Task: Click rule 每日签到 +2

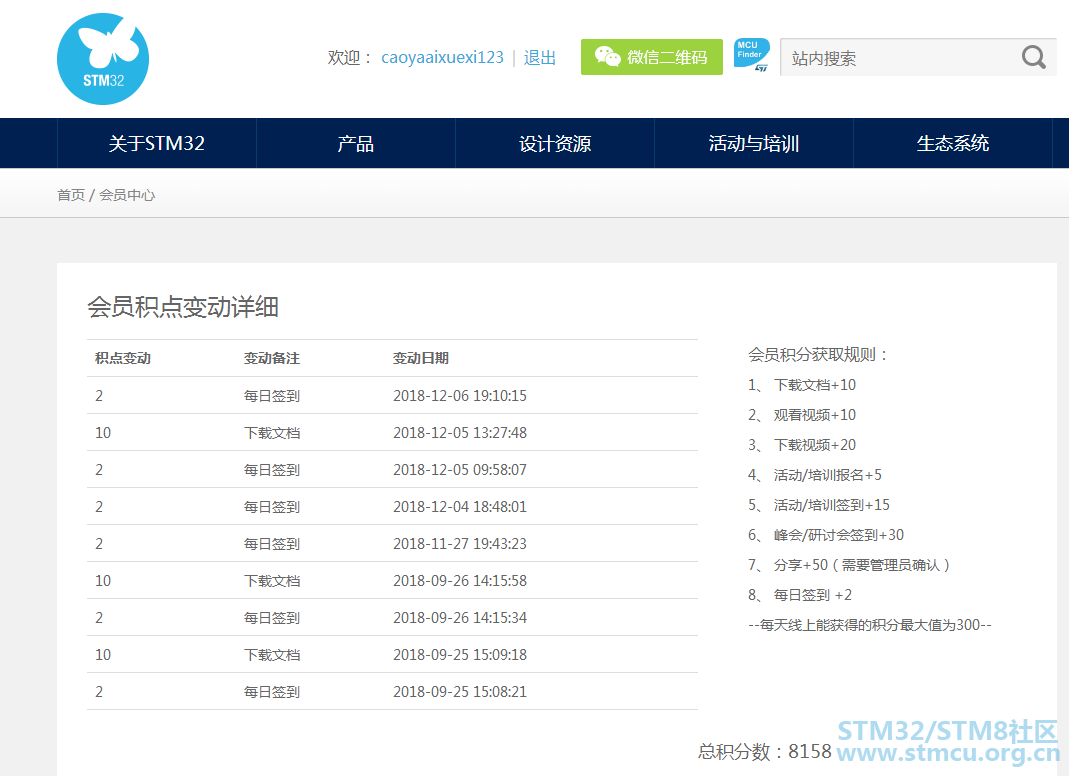Action: (813, 595)
